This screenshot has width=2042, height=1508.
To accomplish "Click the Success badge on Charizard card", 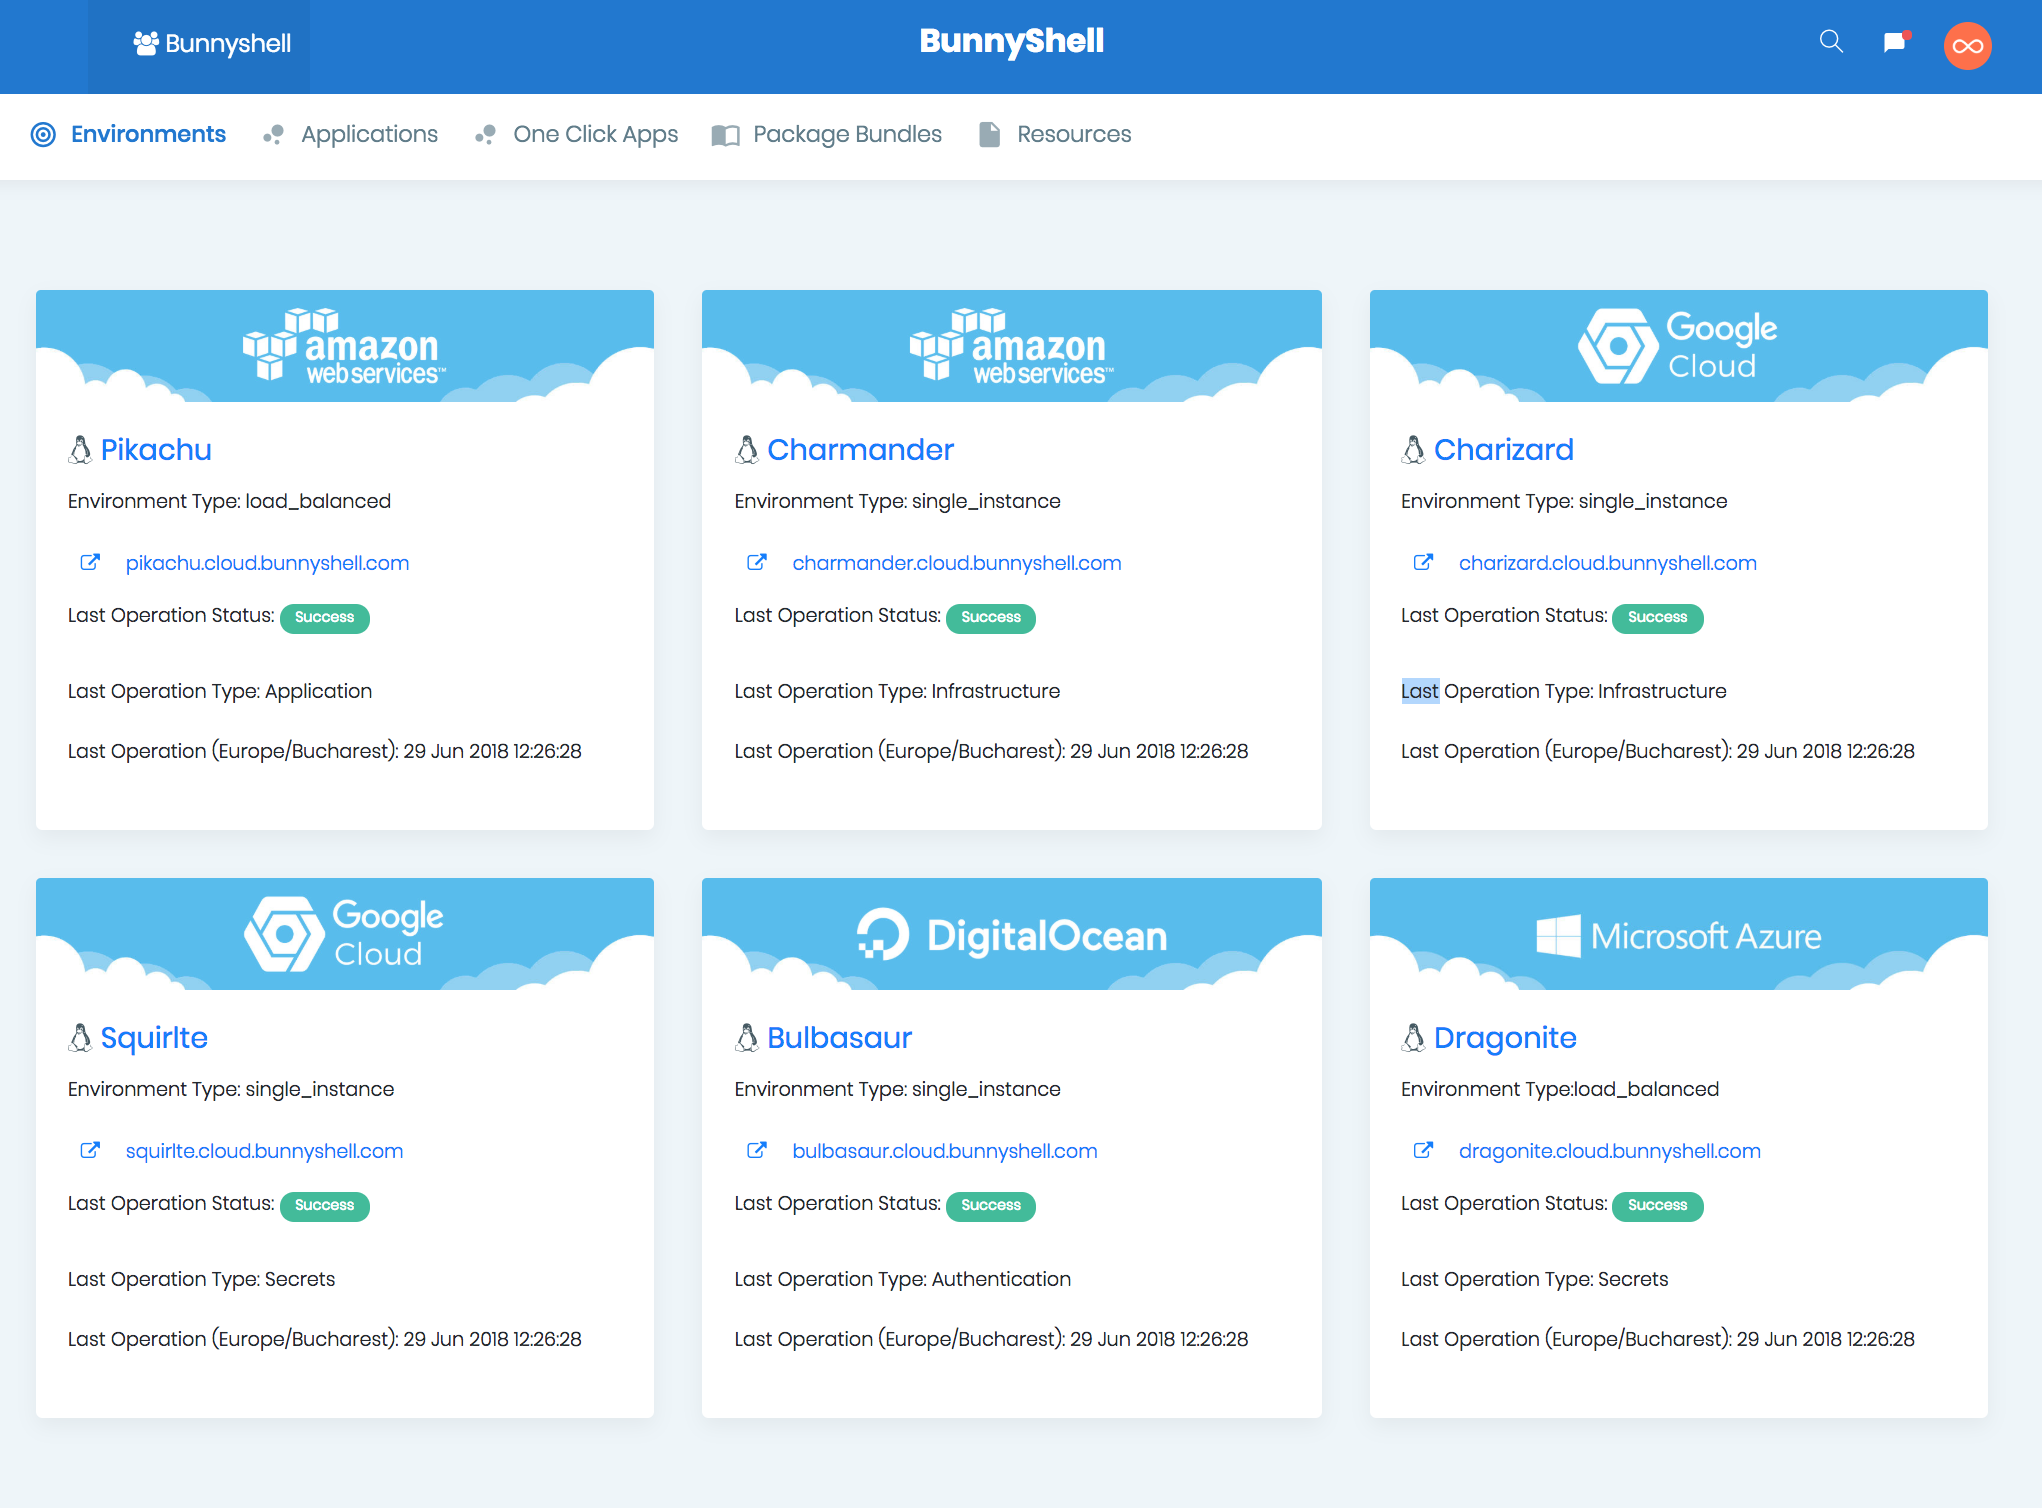I will coord(1657,618).
